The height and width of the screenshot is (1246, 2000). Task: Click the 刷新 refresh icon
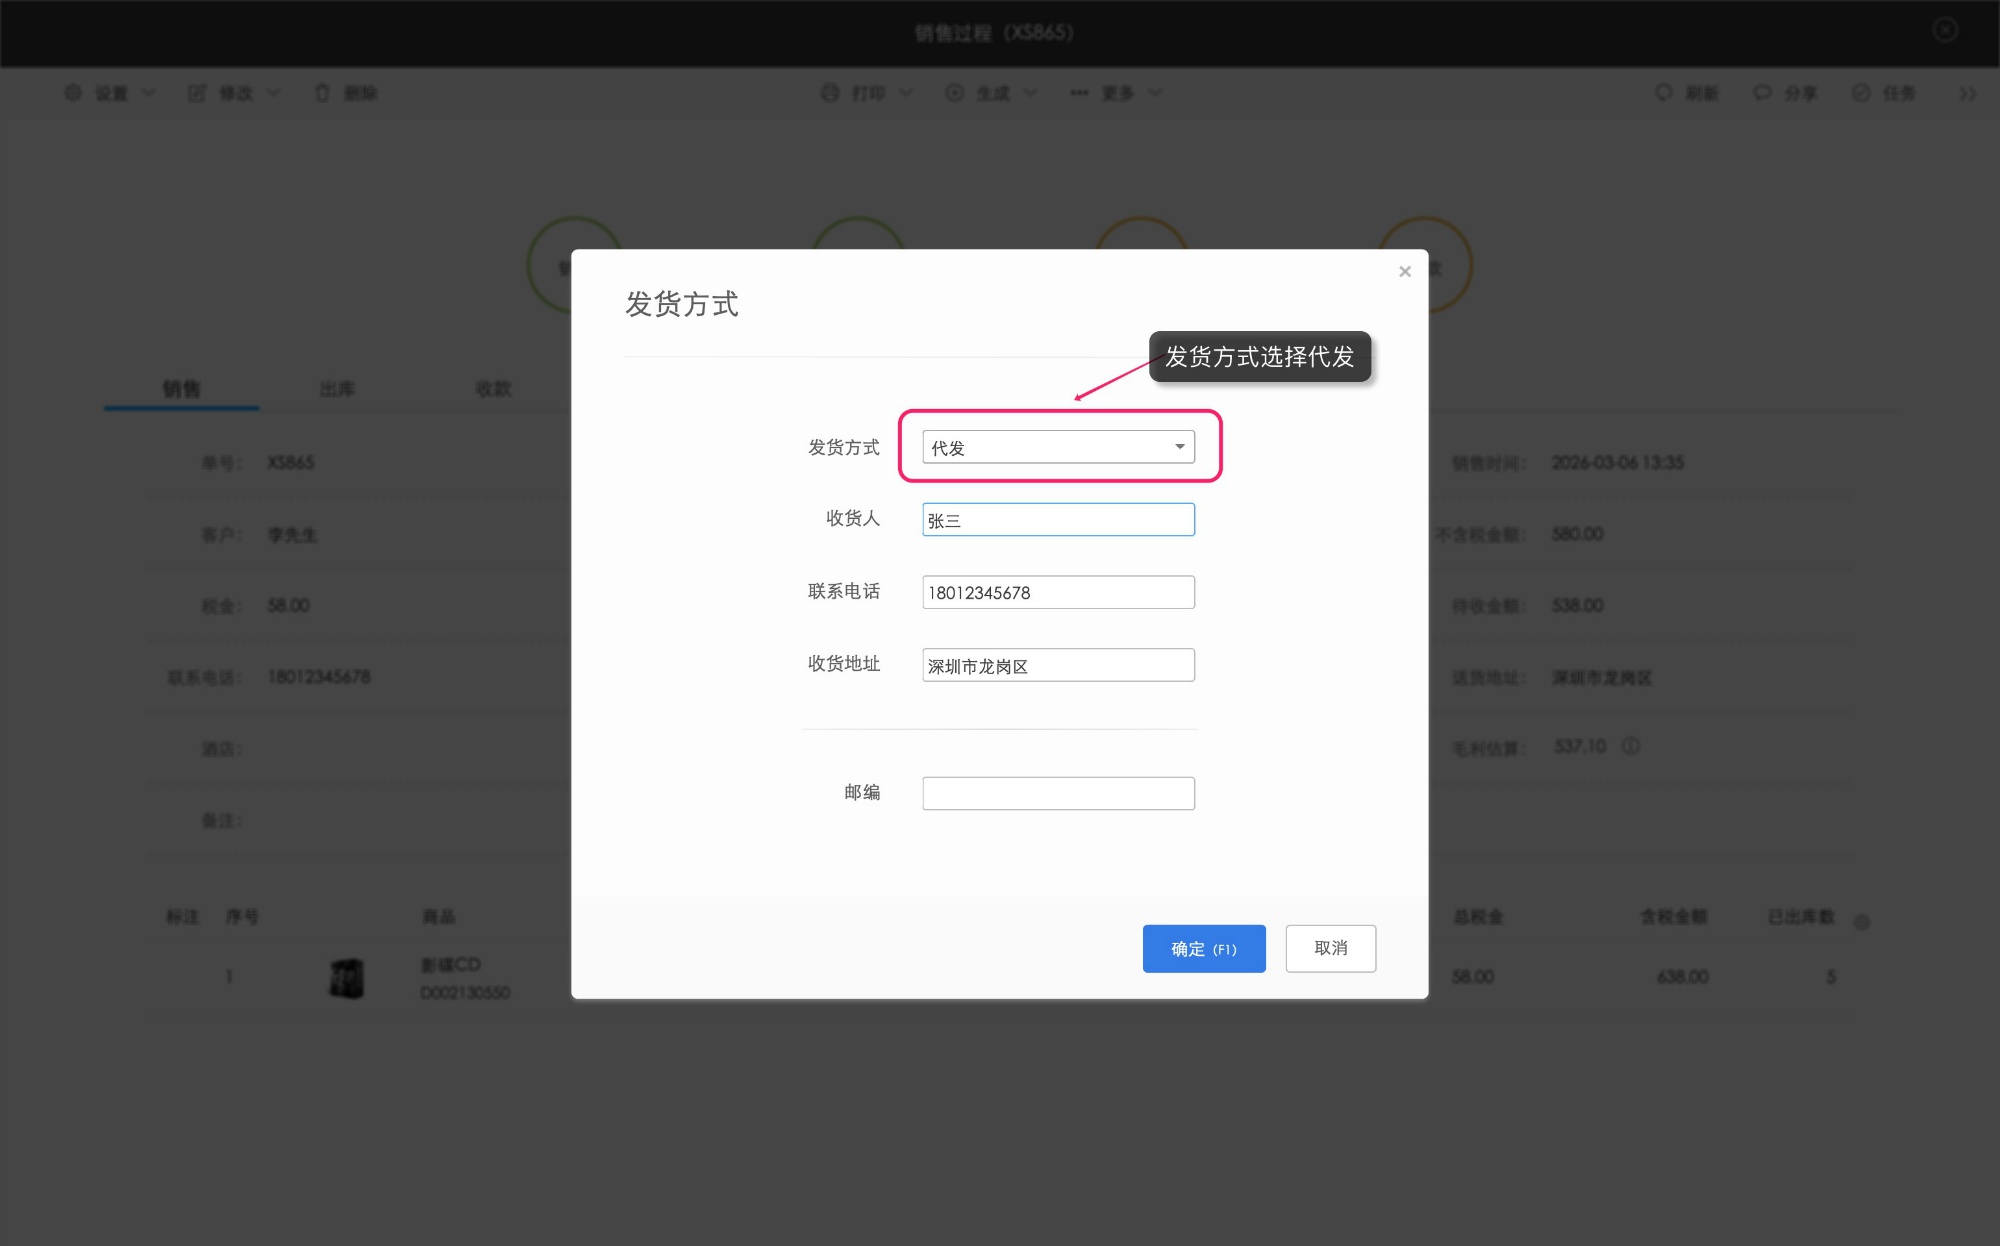point(1663,92)
